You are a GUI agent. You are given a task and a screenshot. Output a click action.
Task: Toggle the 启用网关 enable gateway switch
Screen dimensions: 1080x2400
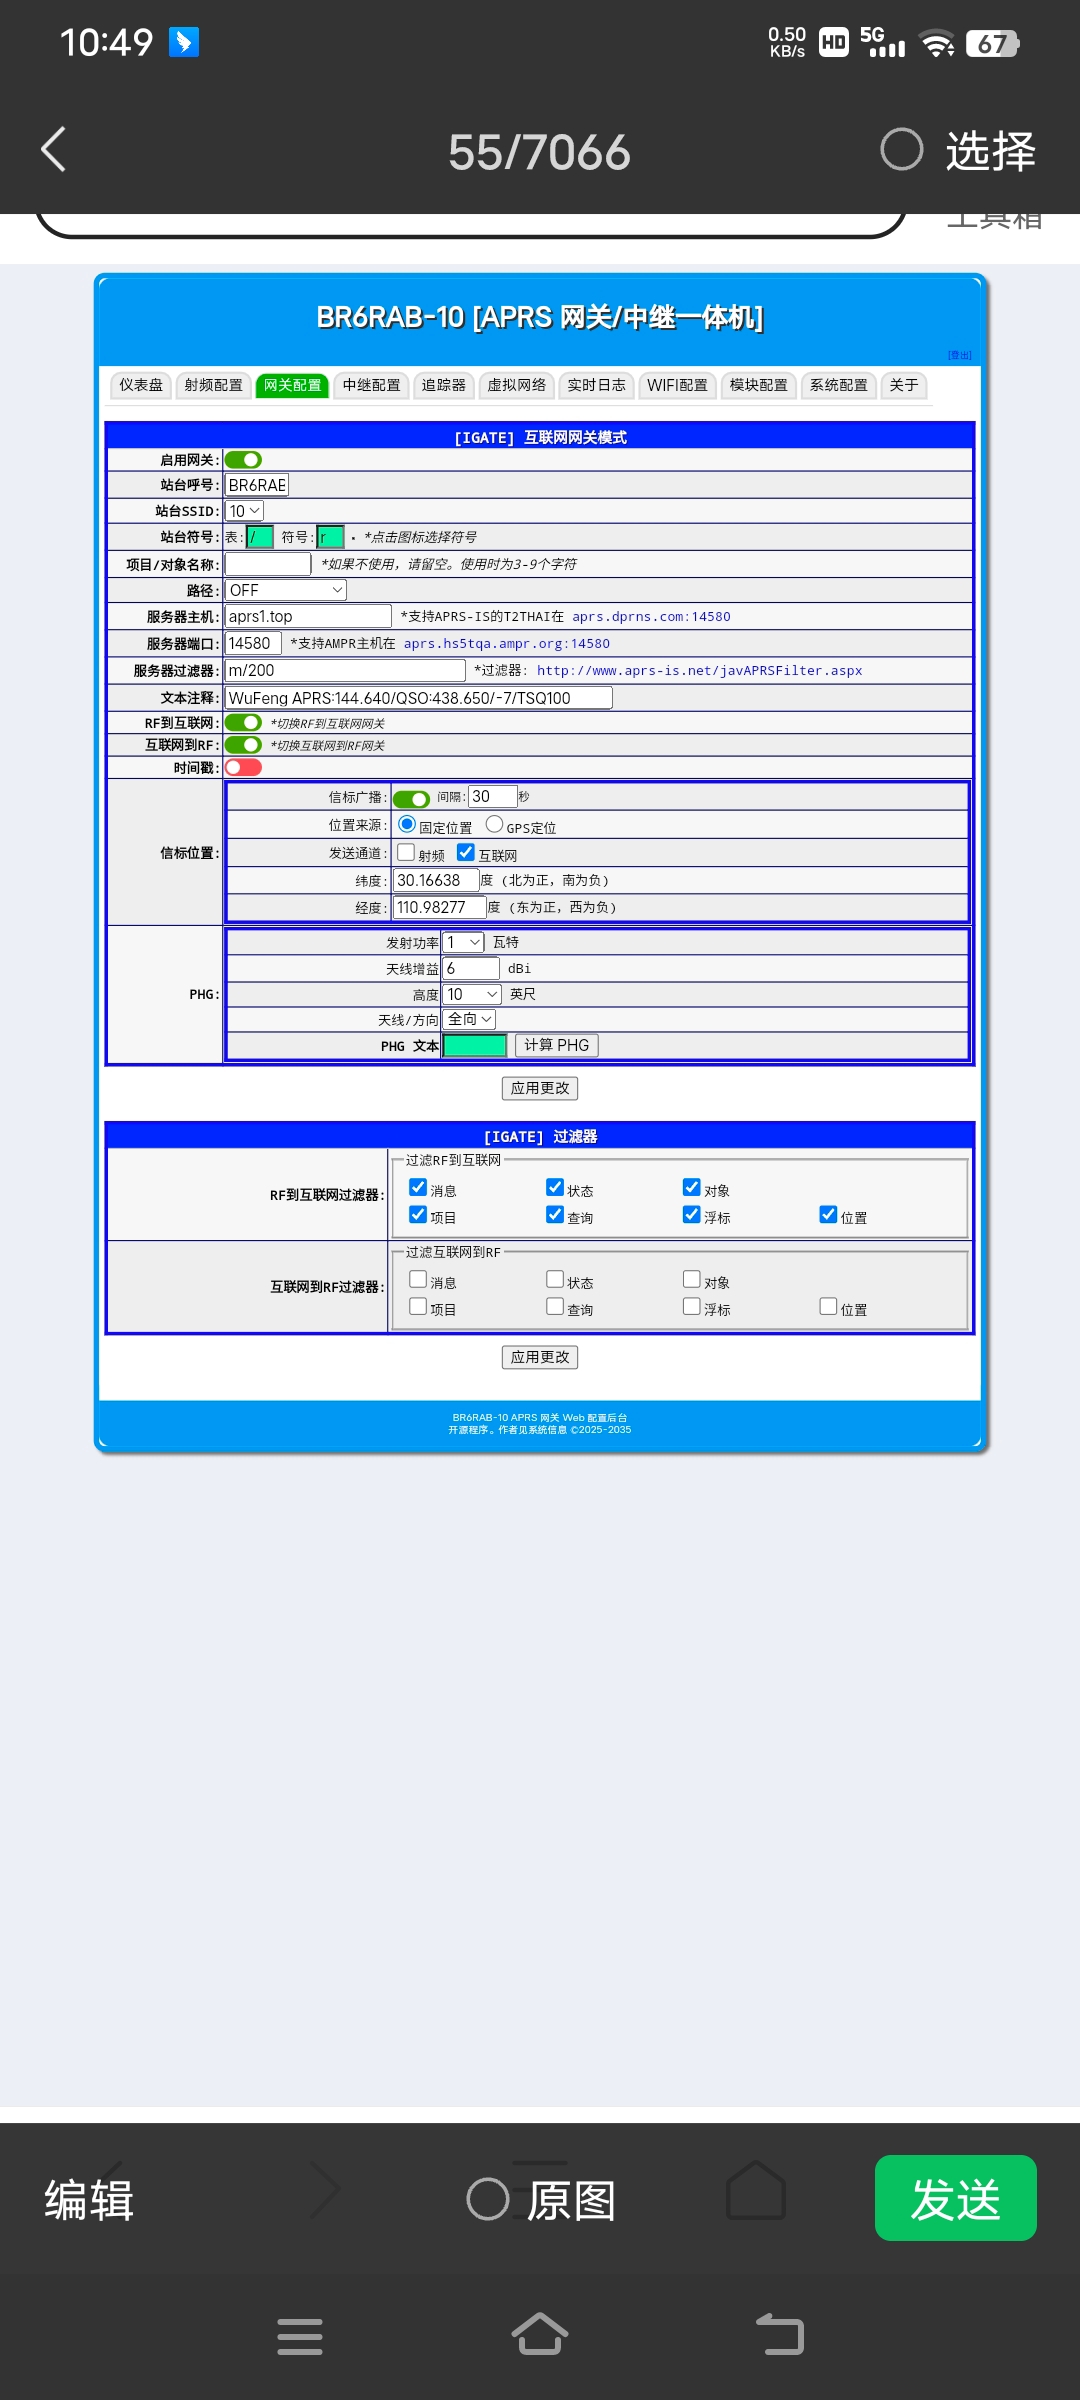pos(243,460)
